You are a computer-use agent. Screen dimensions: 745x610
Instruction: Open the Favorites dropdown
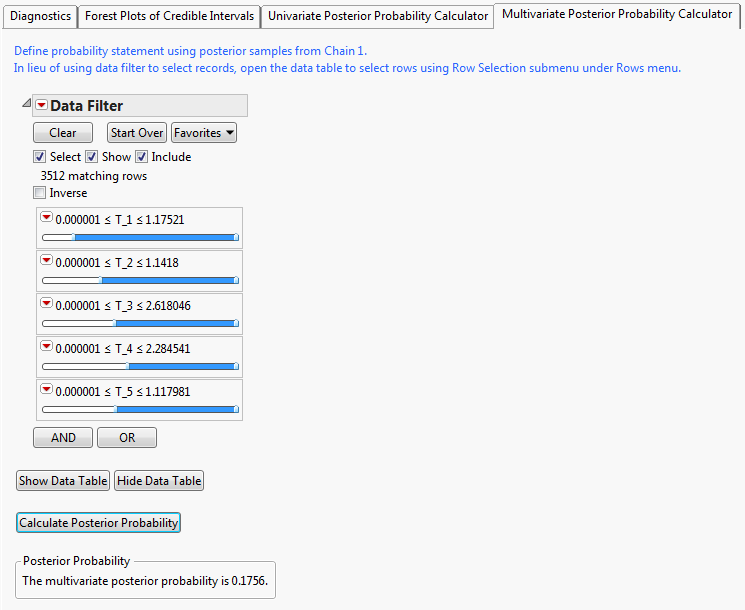204,133
